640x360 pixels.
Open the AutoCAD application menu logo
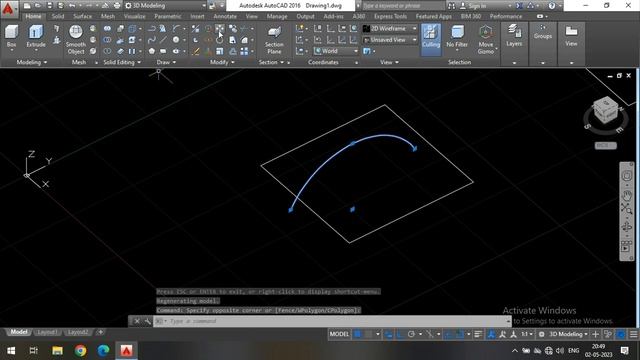tap(8, 8)
